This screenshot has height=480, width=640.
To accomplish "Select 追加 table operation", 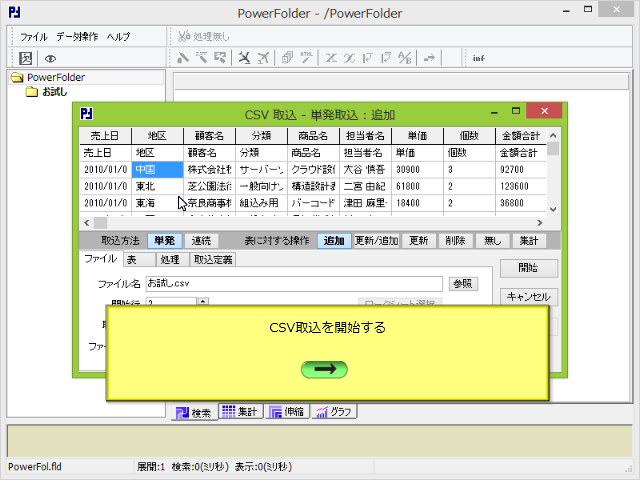I will tap(334, 241).
